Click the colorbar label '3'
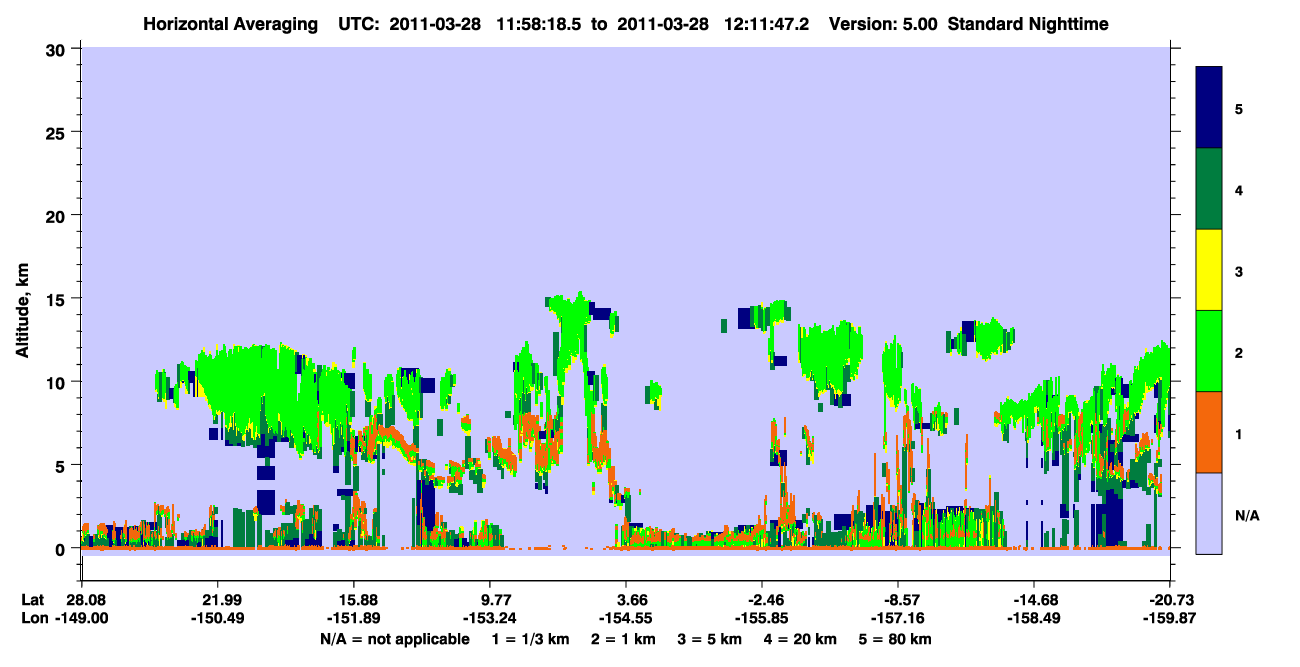 [x=1238, y=270]
